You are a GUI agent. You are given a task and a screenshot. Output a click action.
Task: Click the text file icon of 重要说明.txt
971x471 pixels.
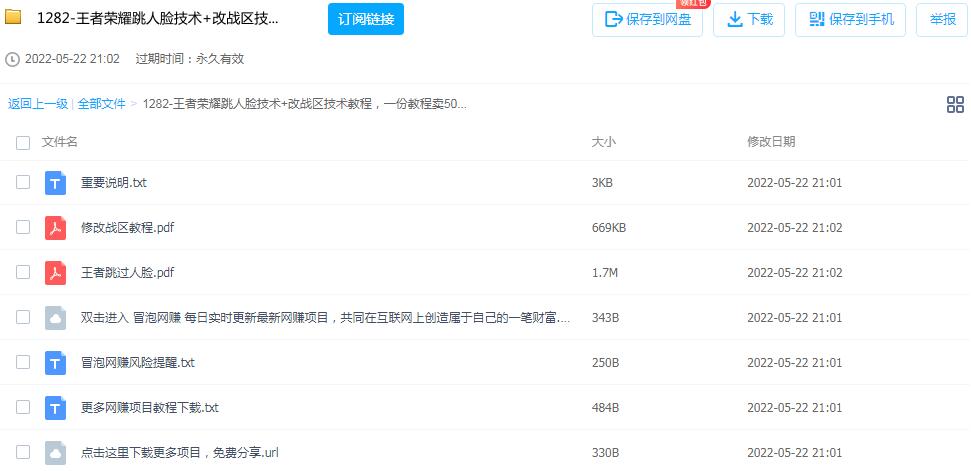click(55, 183)
